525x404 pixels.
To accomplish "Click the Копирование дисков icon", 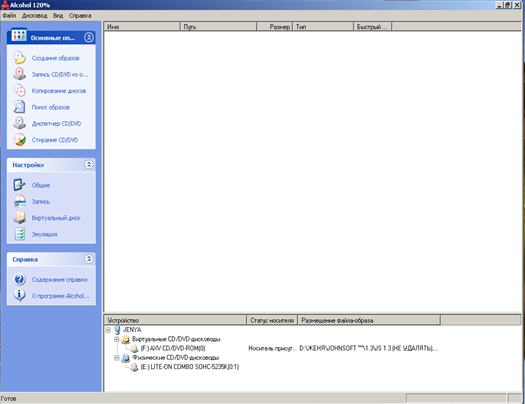I will click(20, 90).
